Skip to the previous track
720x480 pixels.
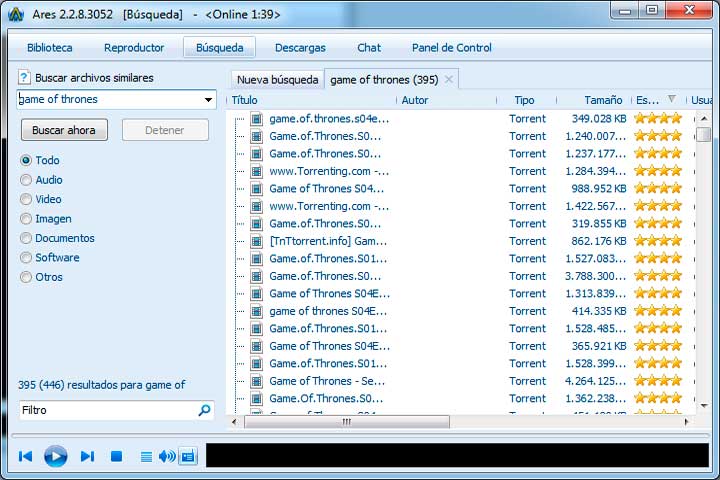[x=25, y=456]
